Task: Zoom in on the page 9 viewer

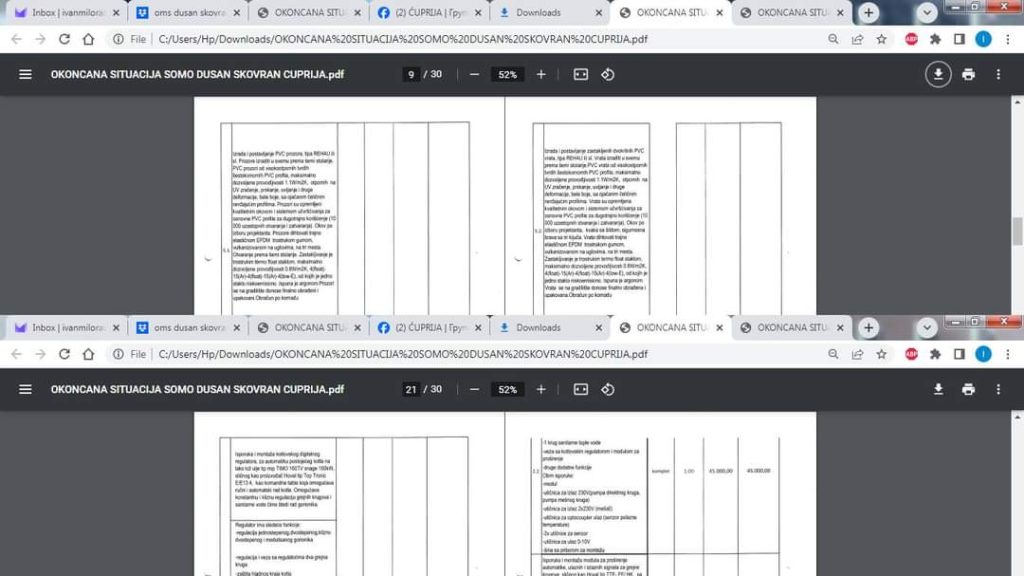Action: click(x=541, y=75)
